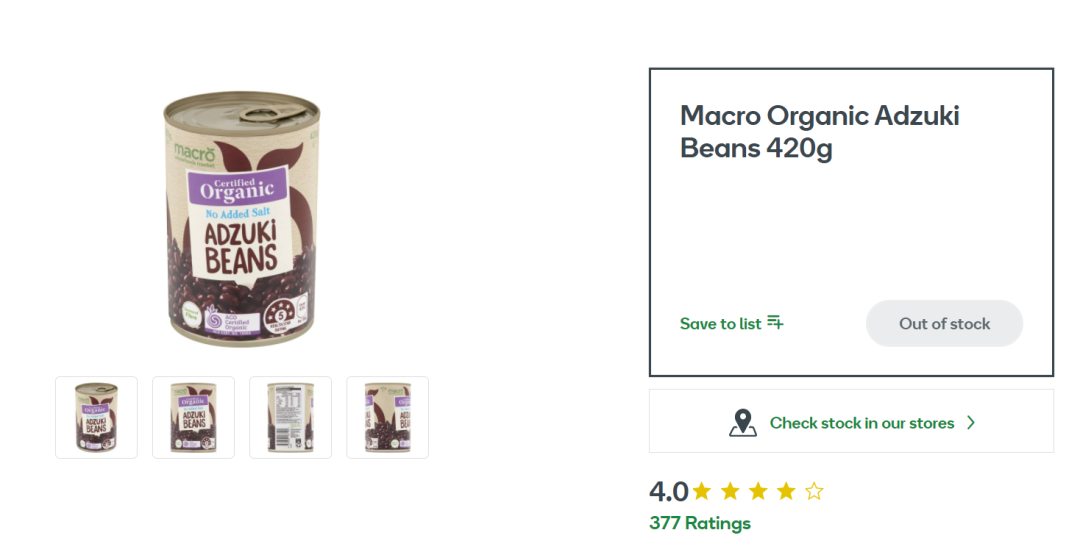Click the fourth yellow rating star
The image size is (1080, 541).
click(x=786, y=491)
